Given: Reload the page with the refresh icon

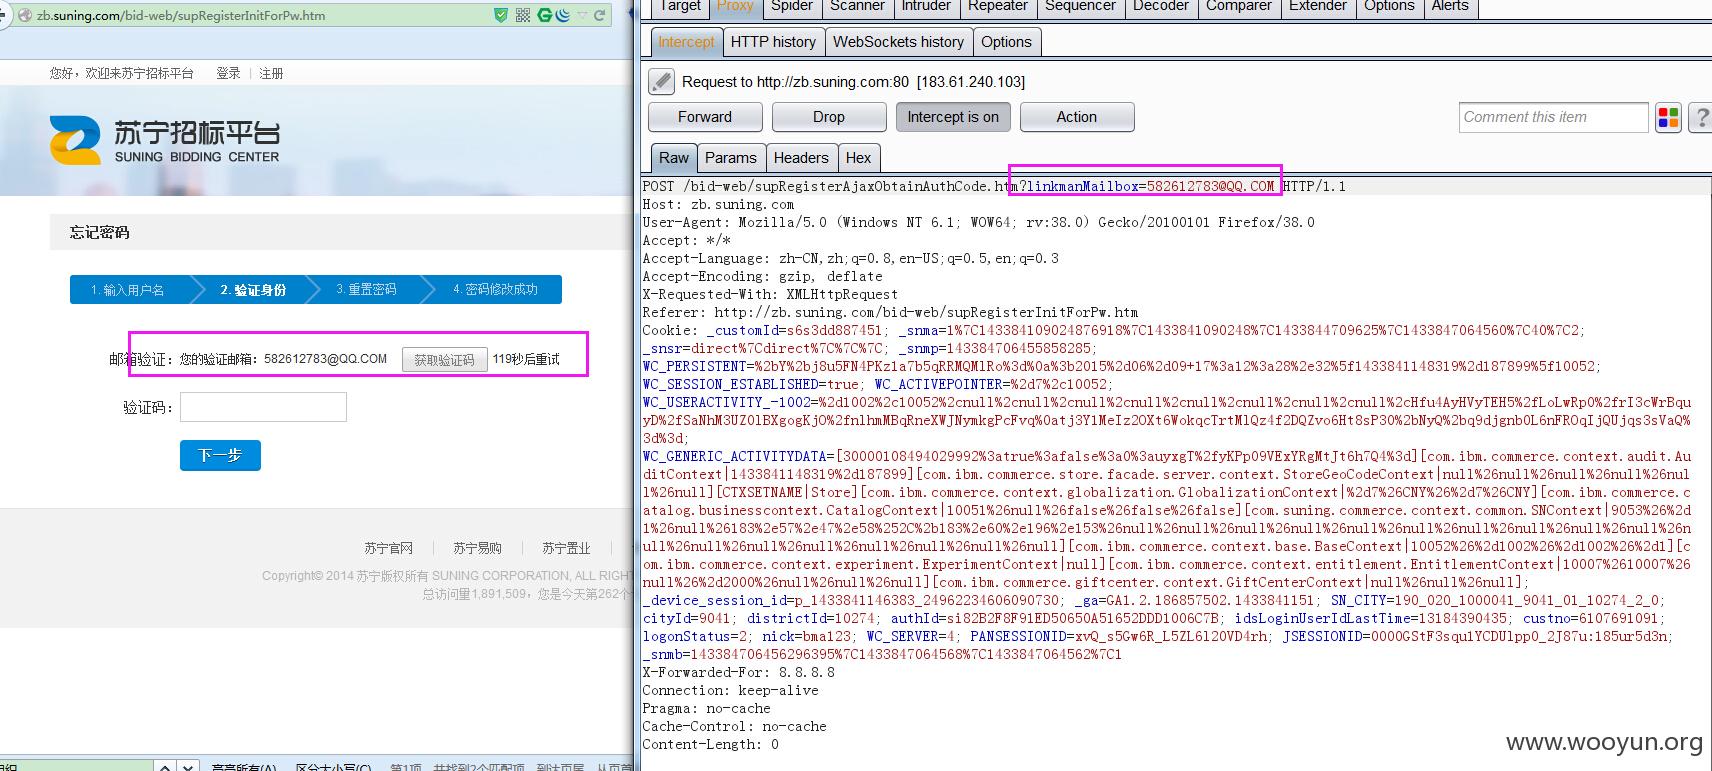Looking at the screenshot, I should (600, 15).
